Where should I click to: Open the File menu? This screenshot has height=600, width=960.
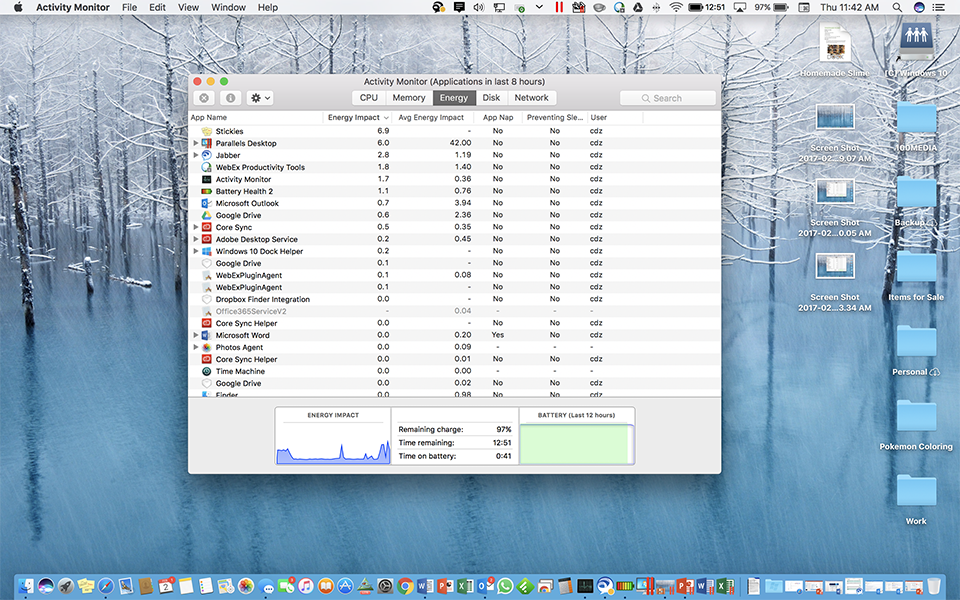point(129,7)
